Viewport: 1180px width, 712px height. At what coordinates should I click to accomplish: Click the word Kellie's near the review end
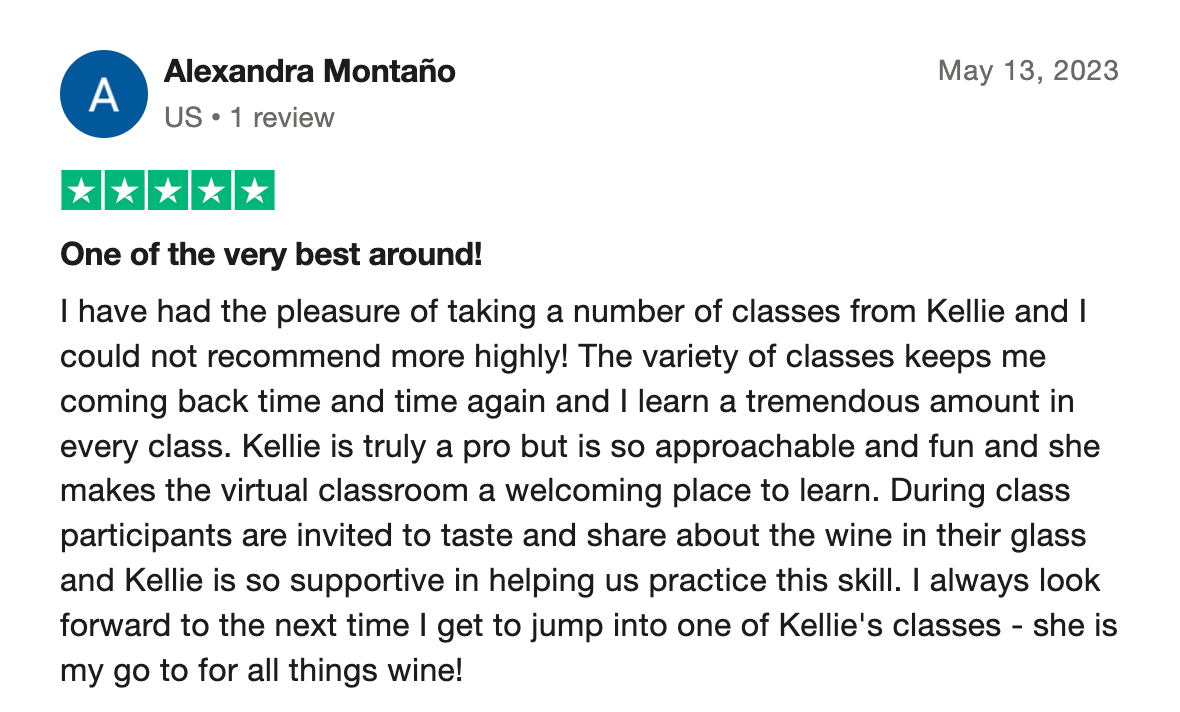click(830, 625)
